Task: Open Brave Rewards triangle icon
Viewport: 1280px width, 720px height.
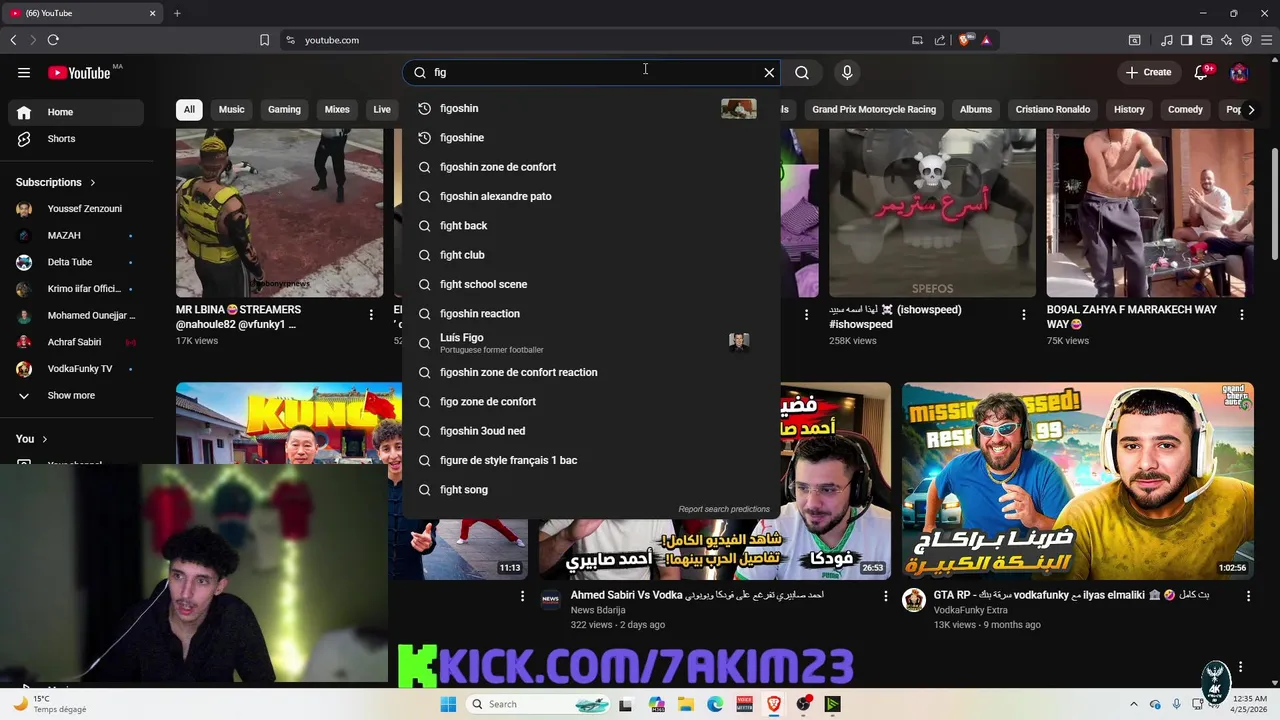Action: (x=986, y=40)
